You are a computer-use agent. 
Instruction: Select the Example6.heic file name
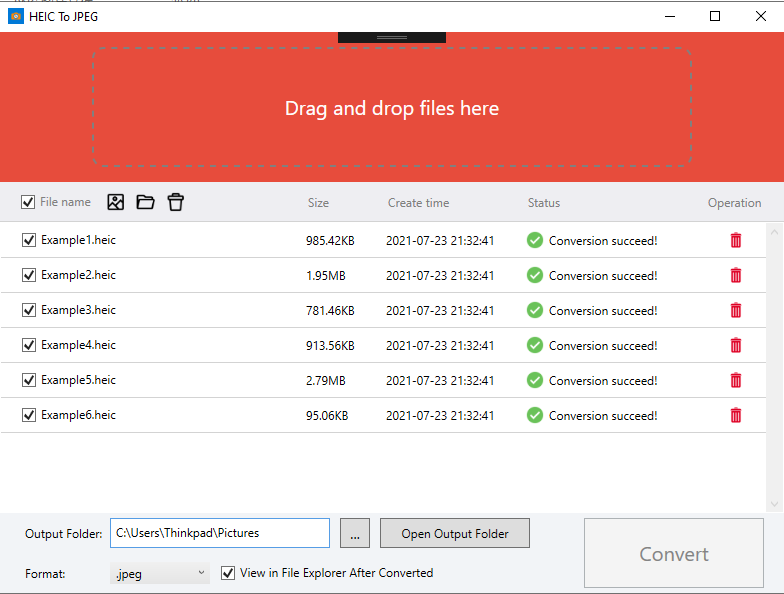click(78, 415)
